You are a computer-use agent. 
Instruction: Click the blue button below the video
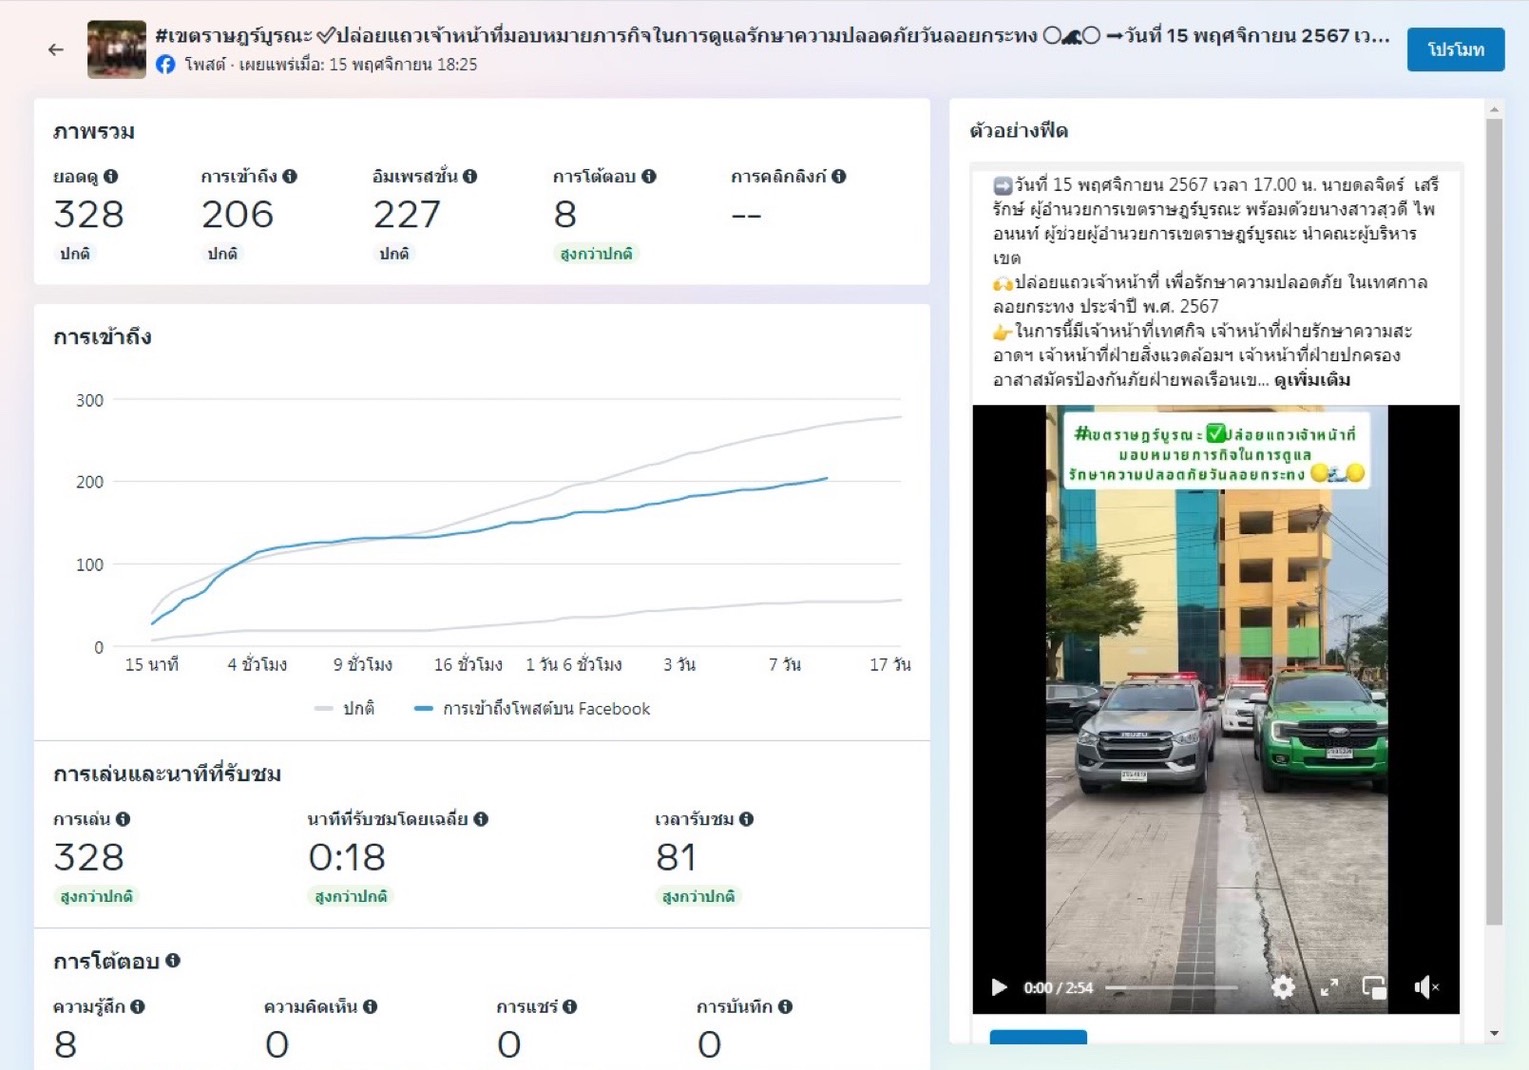1038,1037
